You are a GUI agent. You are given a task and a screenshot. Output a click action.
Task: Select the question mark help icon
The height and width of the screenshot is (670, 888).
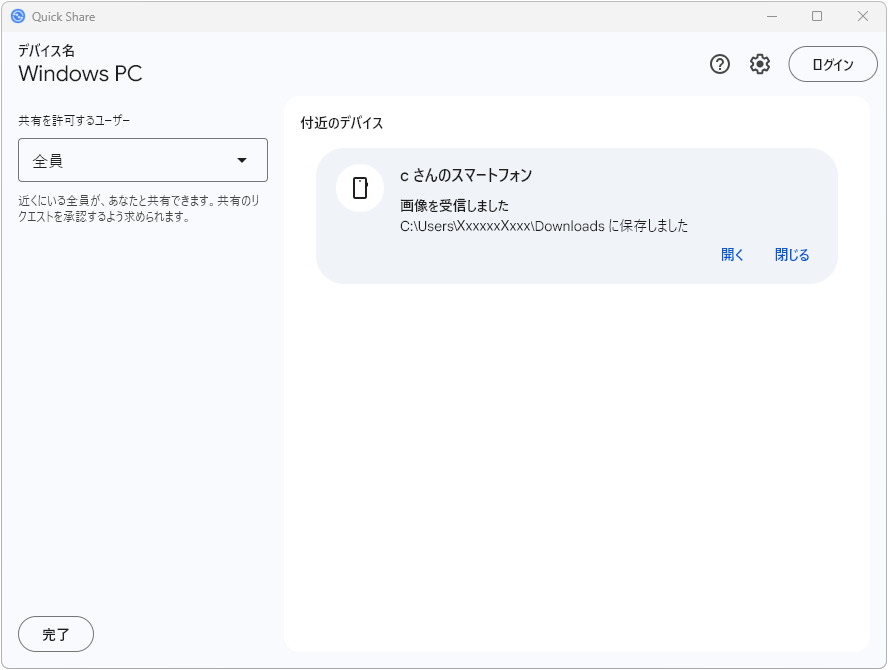(x=719, y=64)
